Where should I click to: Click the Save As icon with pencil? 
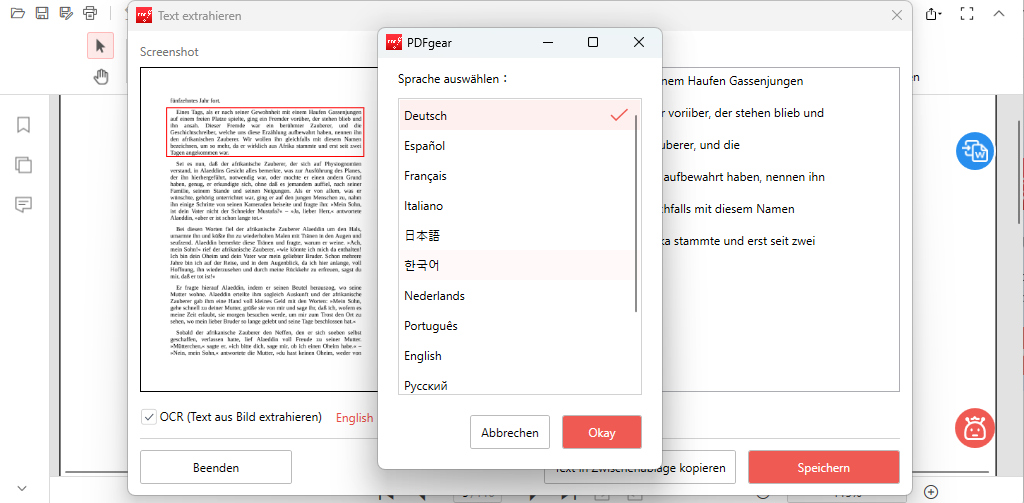66,13
